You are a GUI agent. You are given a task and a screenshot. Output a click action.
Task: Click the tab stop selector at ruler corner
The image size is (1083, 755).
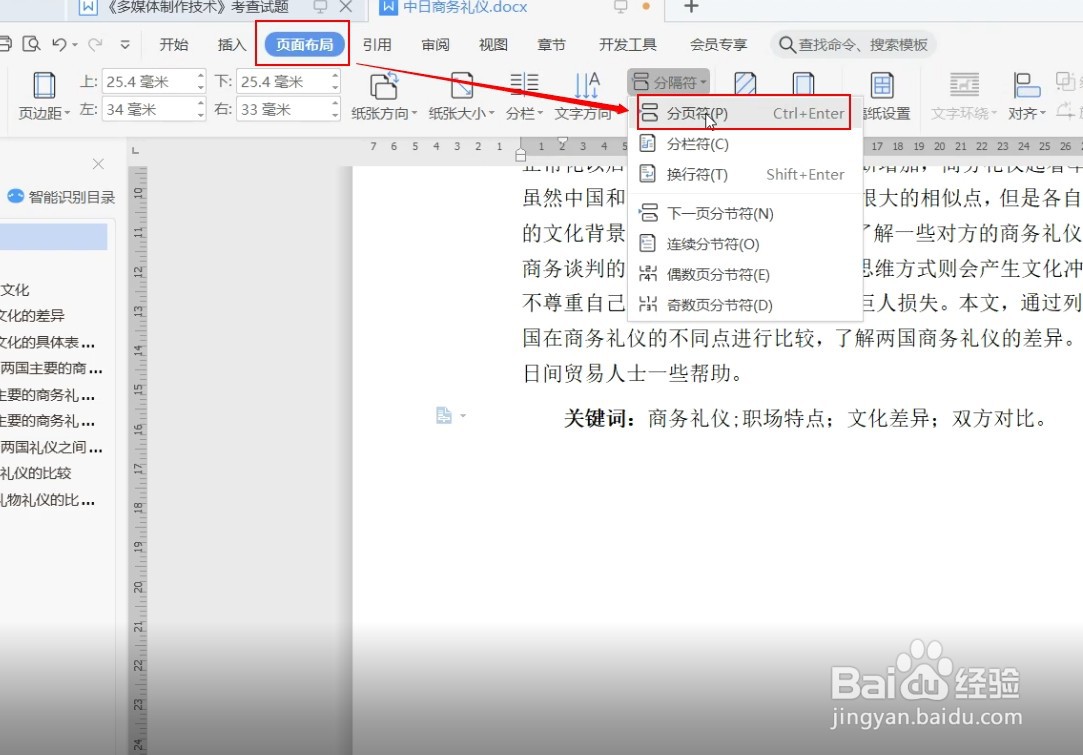(x=135, y=150)
